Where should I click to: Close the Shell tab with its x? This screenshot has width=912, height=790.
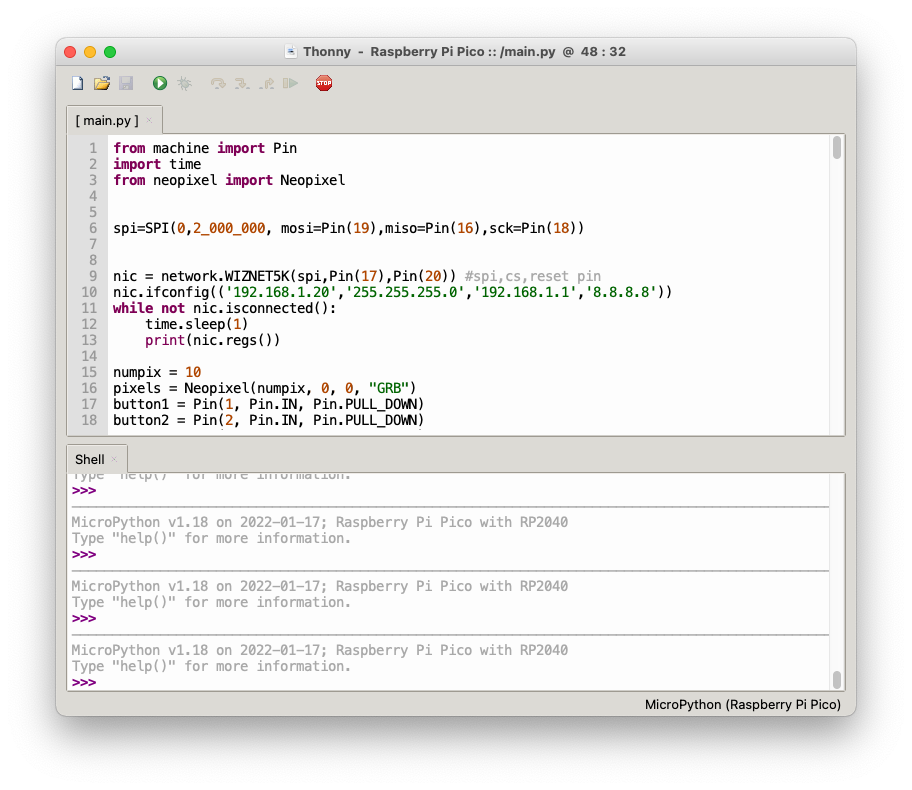click(114, 460)
